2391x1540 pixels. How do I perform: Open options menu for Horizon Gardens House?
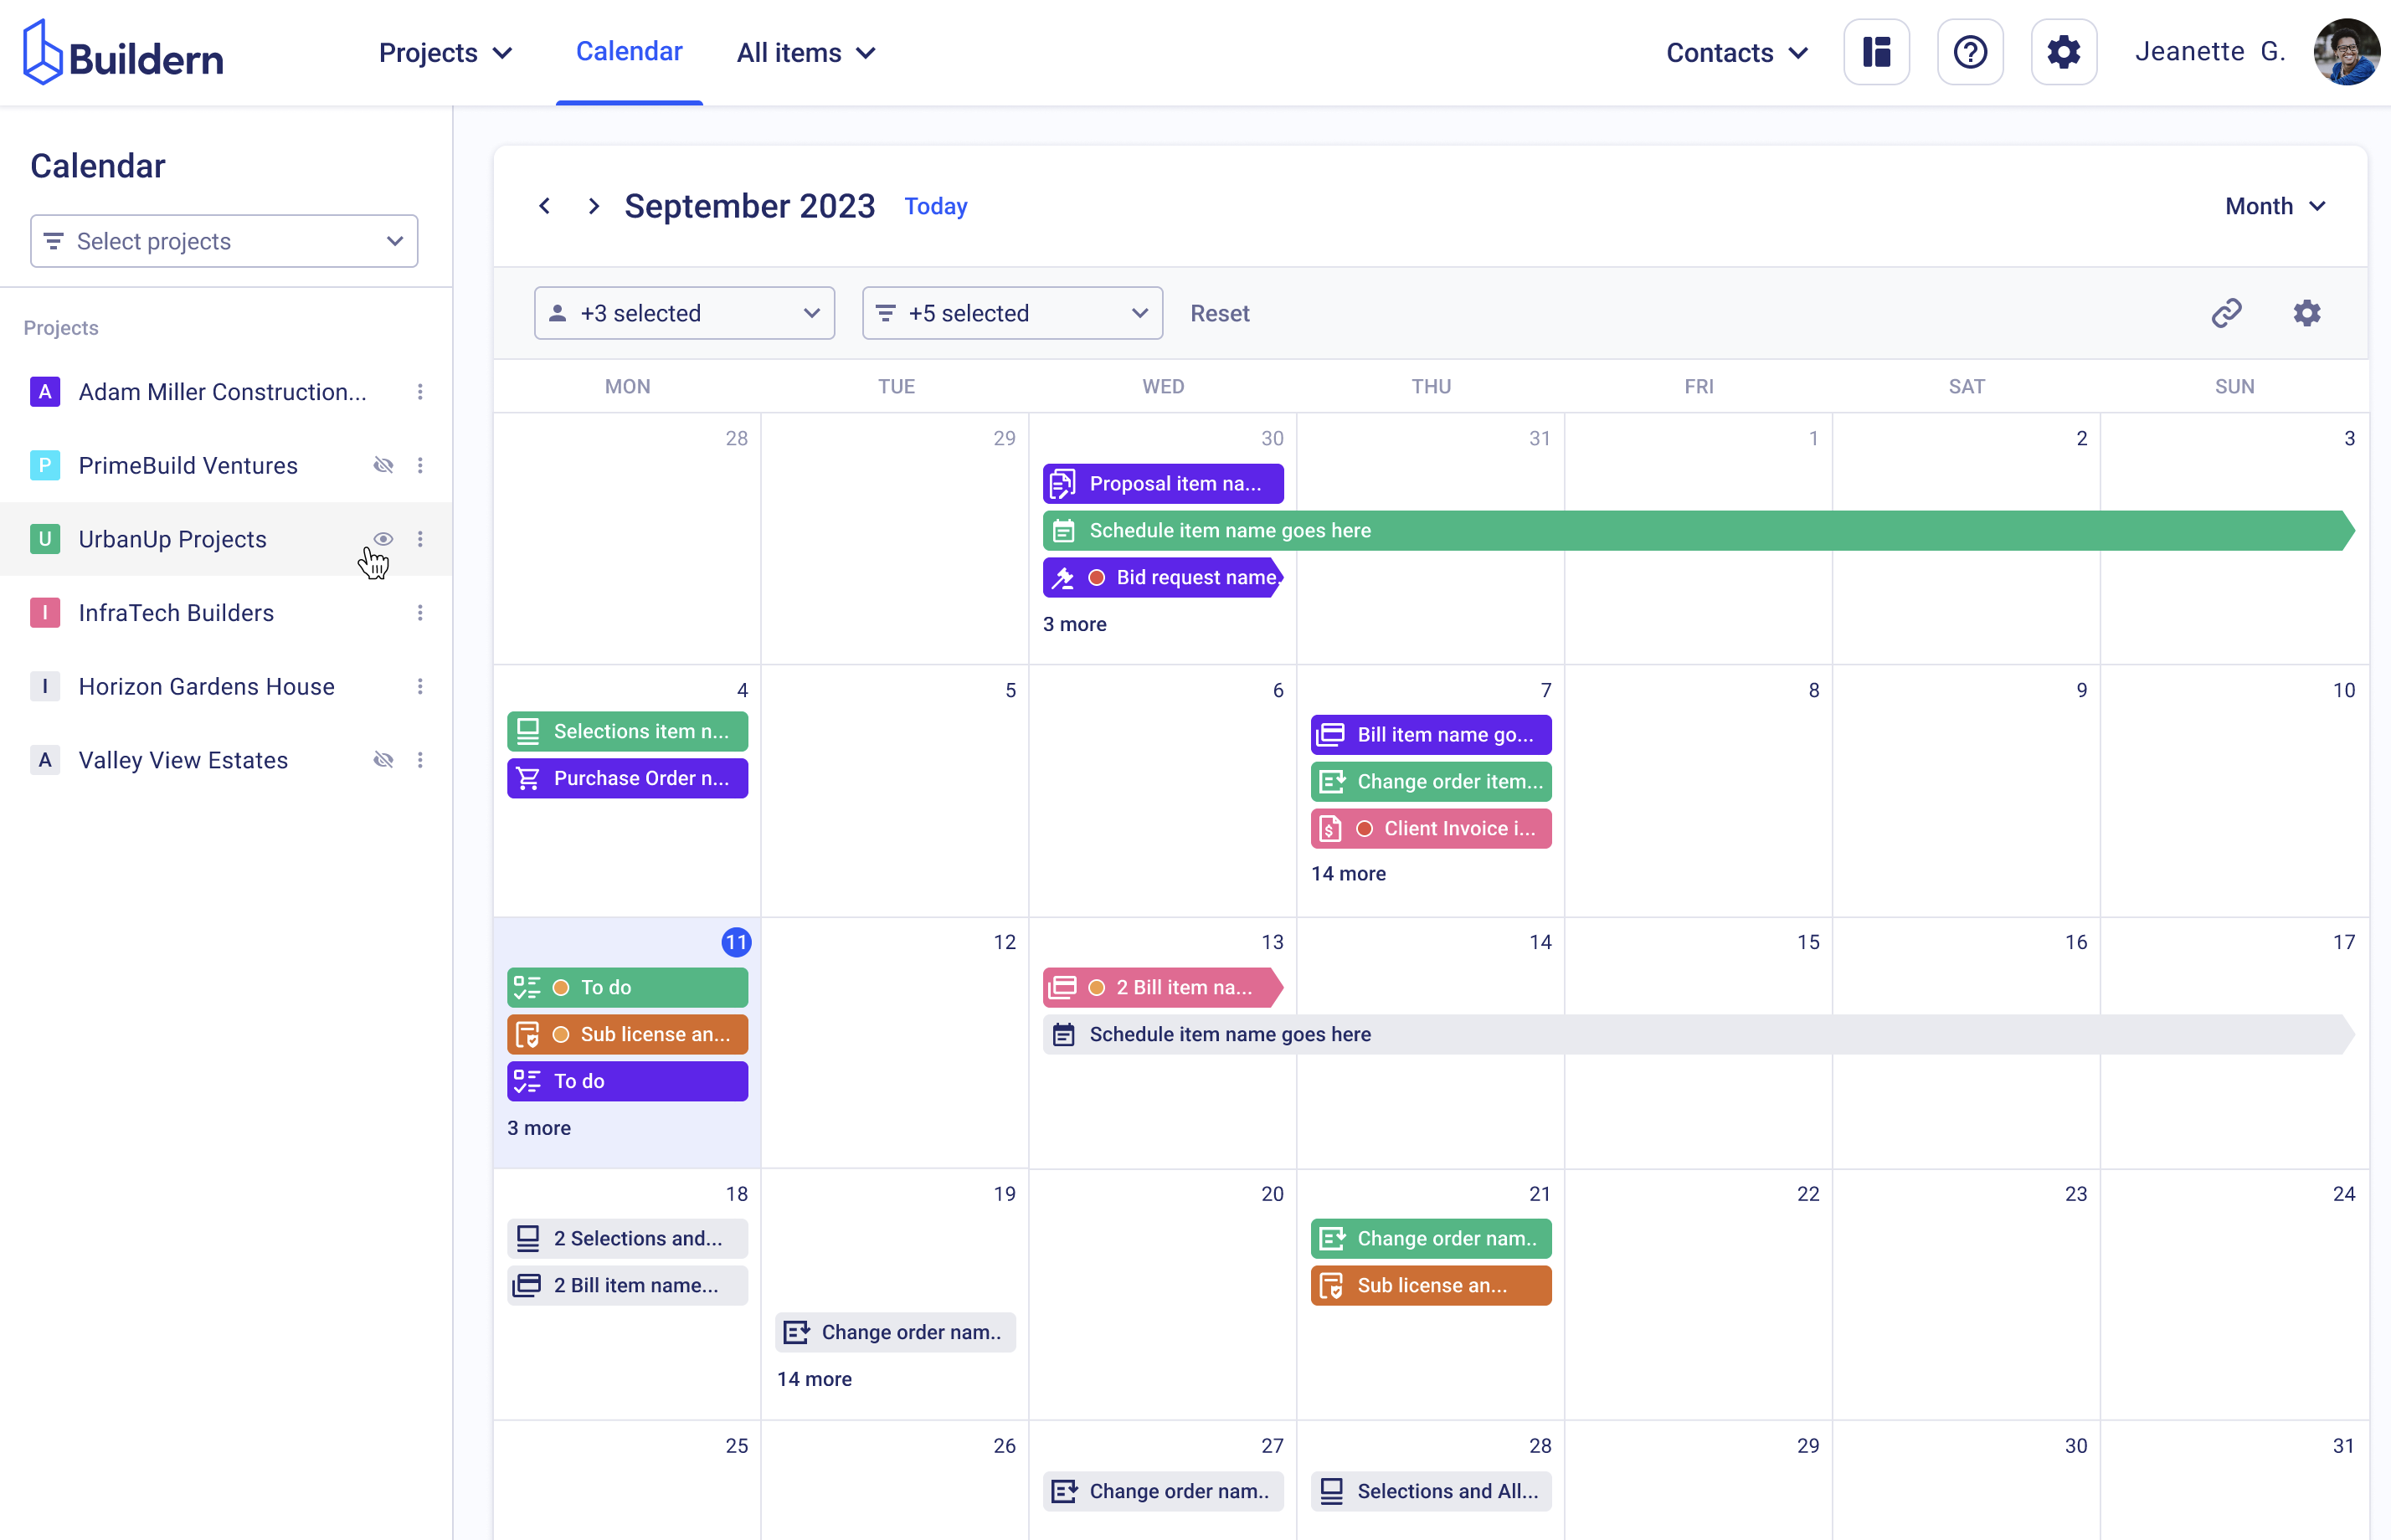click(x=420, y=687)
